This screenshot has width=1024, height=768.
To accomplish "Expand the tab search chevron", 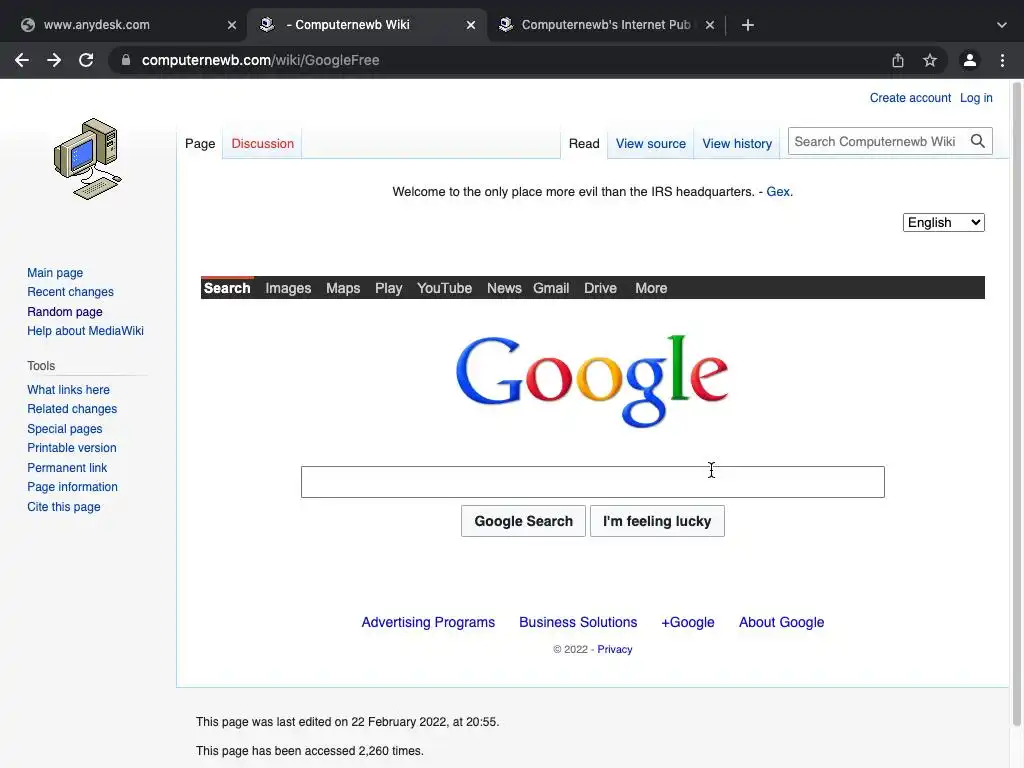I will click(x=1002, y=25).
